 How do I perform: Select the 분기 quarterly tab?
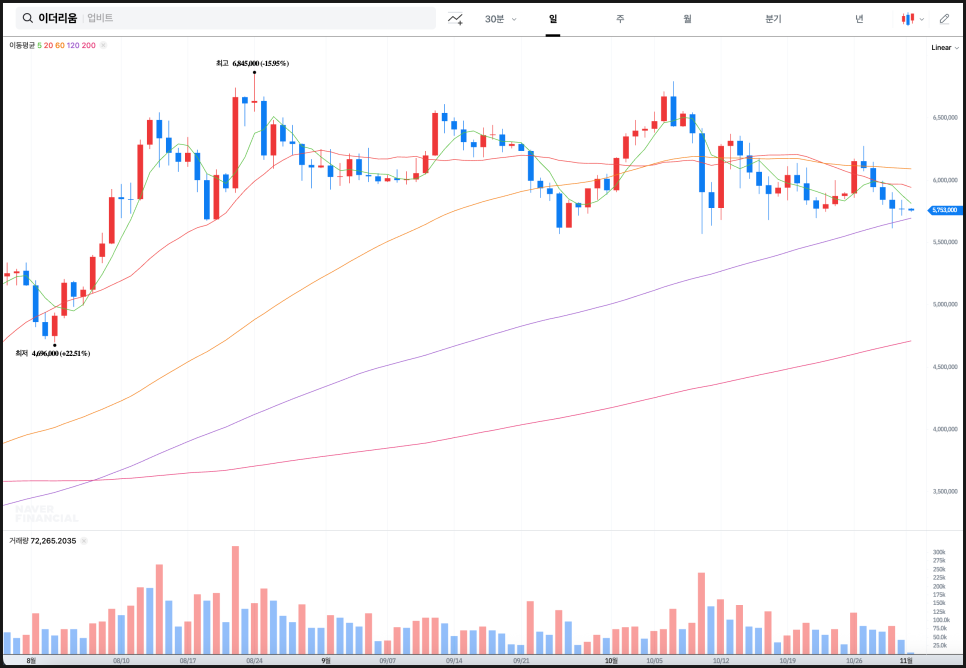click(773, 18)
